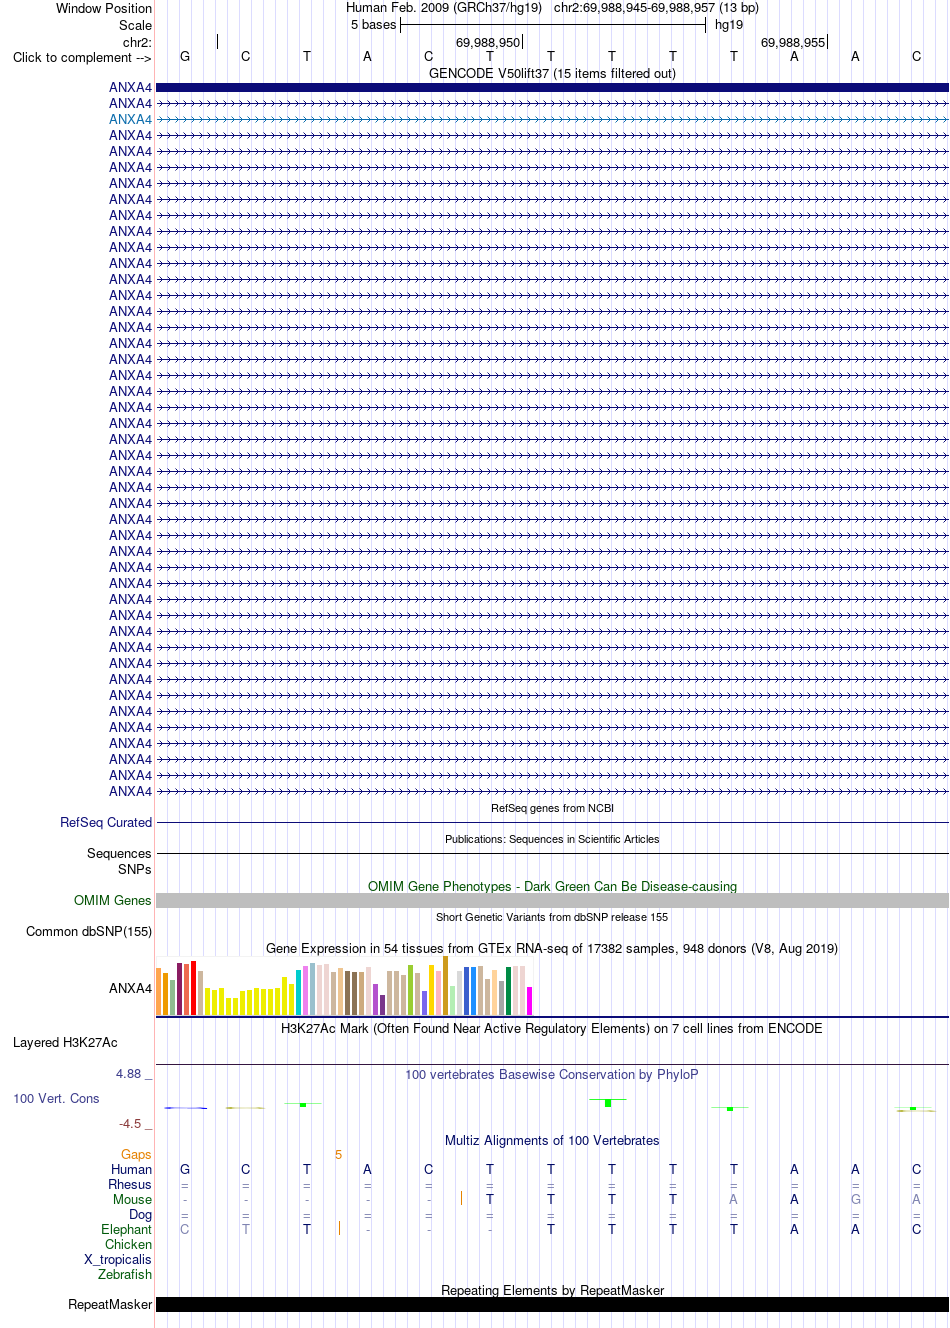The height and width of the screenshot is (1328, 950).
Task: Click the ANXA4 label beside the GTEx bar chart
Action: [x=130, y=988]
